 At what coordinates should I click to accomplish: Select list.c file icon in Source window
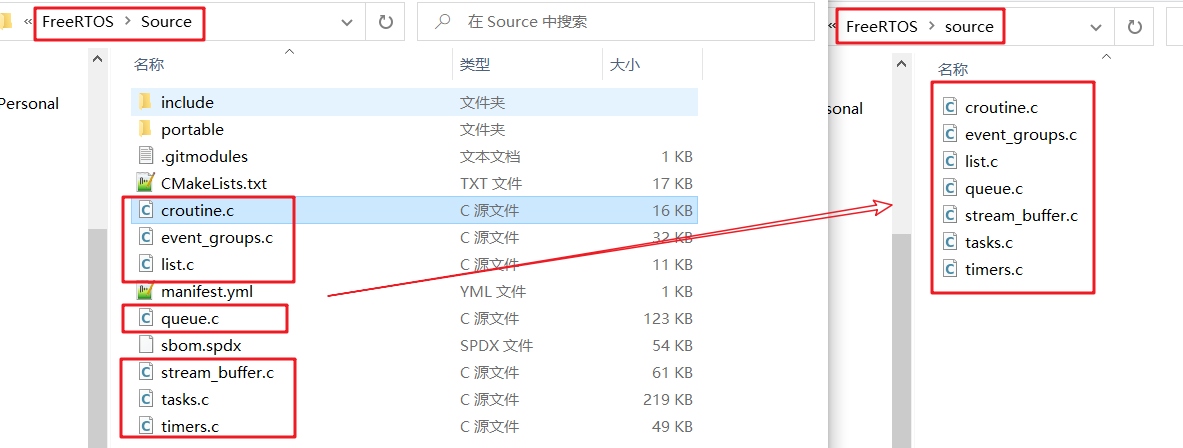click(x=146, y=265)
